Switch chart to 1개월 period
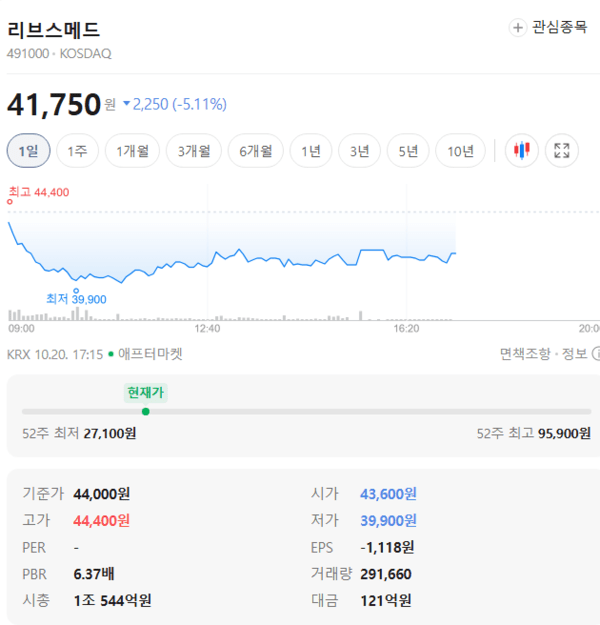Viewport: 600px width, 625px height. click(132, 151)
